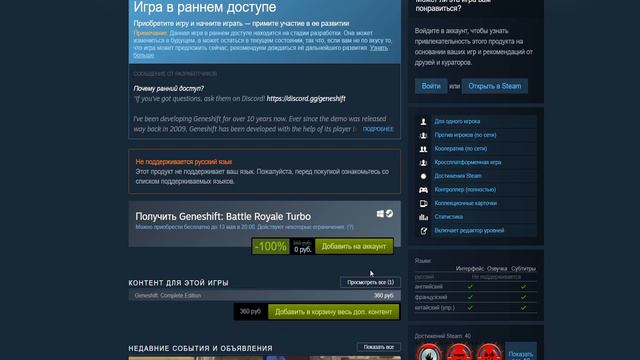This screenshot has width=640, height=360.
Task: Click the 'Почему ранний доступ?' question heading
Action: tap(169, 88)
